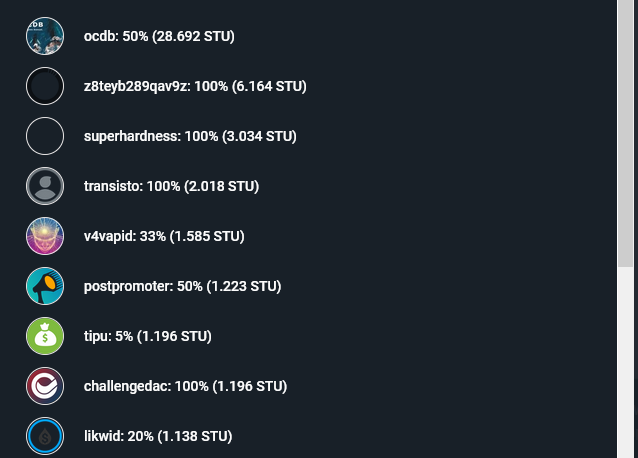This screenshot has height=458, width=638.
Task: Open postpromoter's 50% vote entry
Action: [x=182, y=287]
